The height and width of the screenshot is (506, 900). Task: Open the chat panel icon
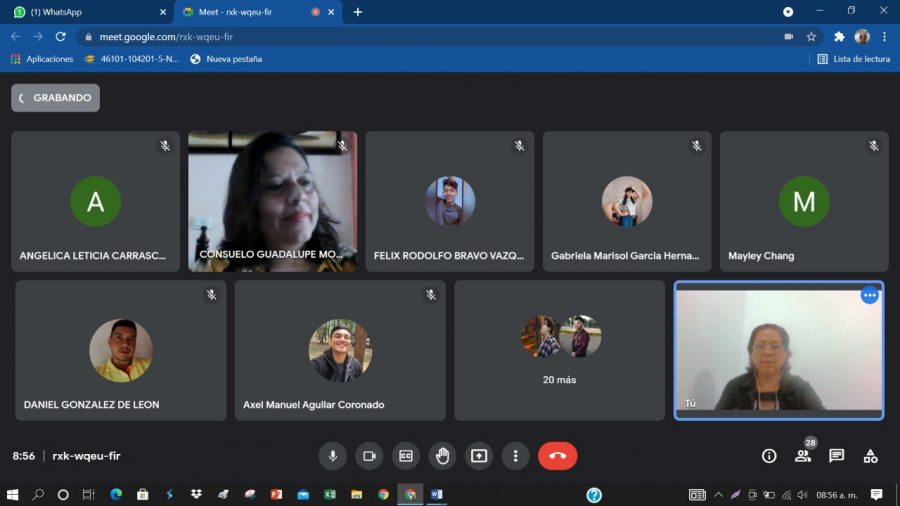[836, 456]
